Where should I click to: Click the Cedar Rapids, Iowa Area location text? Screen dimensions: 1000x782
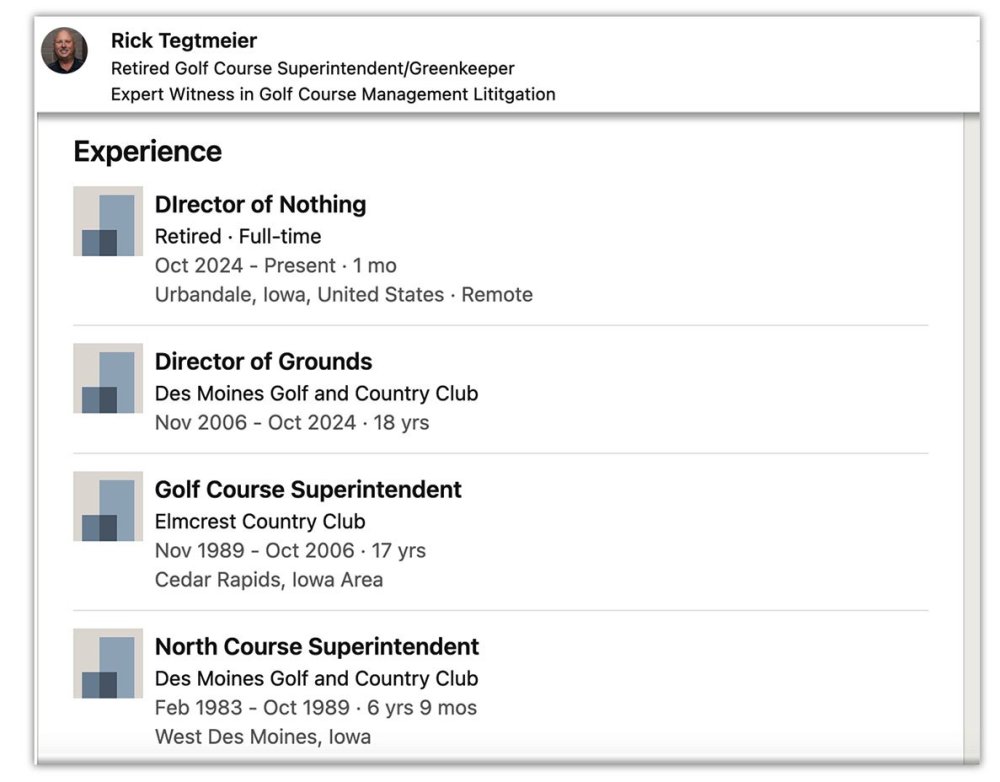(268, 579)
